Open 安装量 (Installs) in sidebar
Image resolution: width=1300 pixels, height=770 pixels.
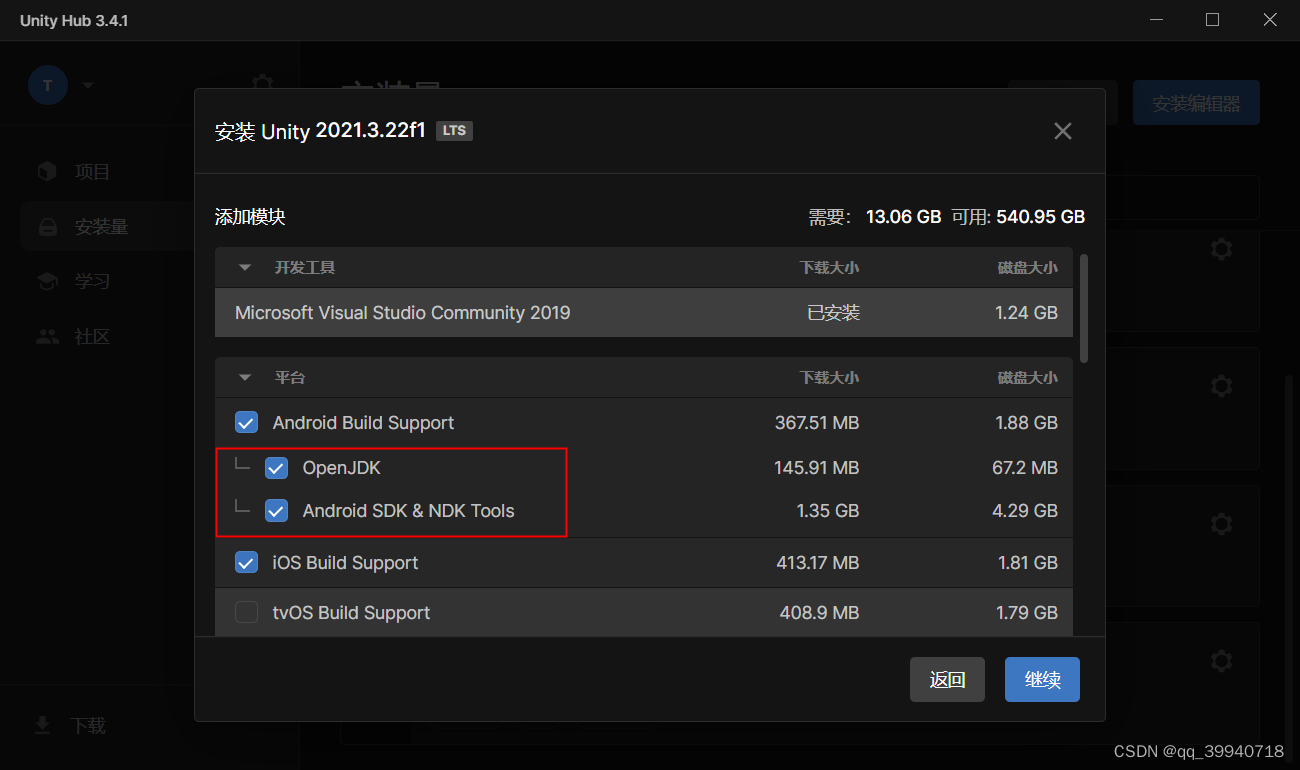(102, 227)
